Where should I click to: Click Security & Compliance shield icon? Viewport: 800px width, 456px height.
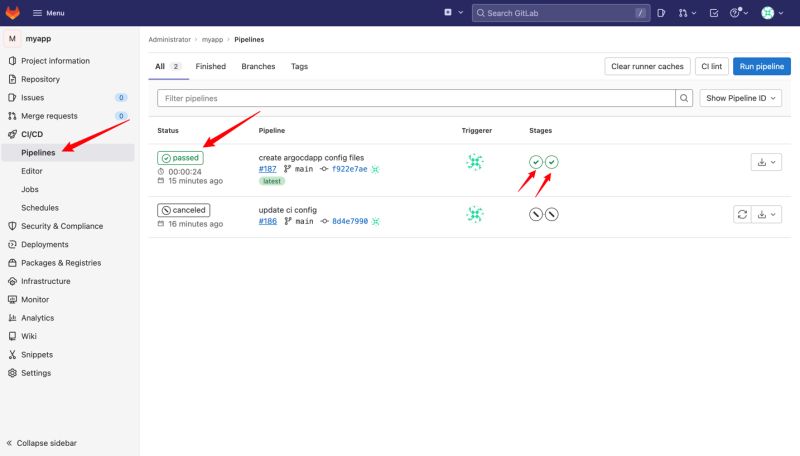(x=12, y=226)
